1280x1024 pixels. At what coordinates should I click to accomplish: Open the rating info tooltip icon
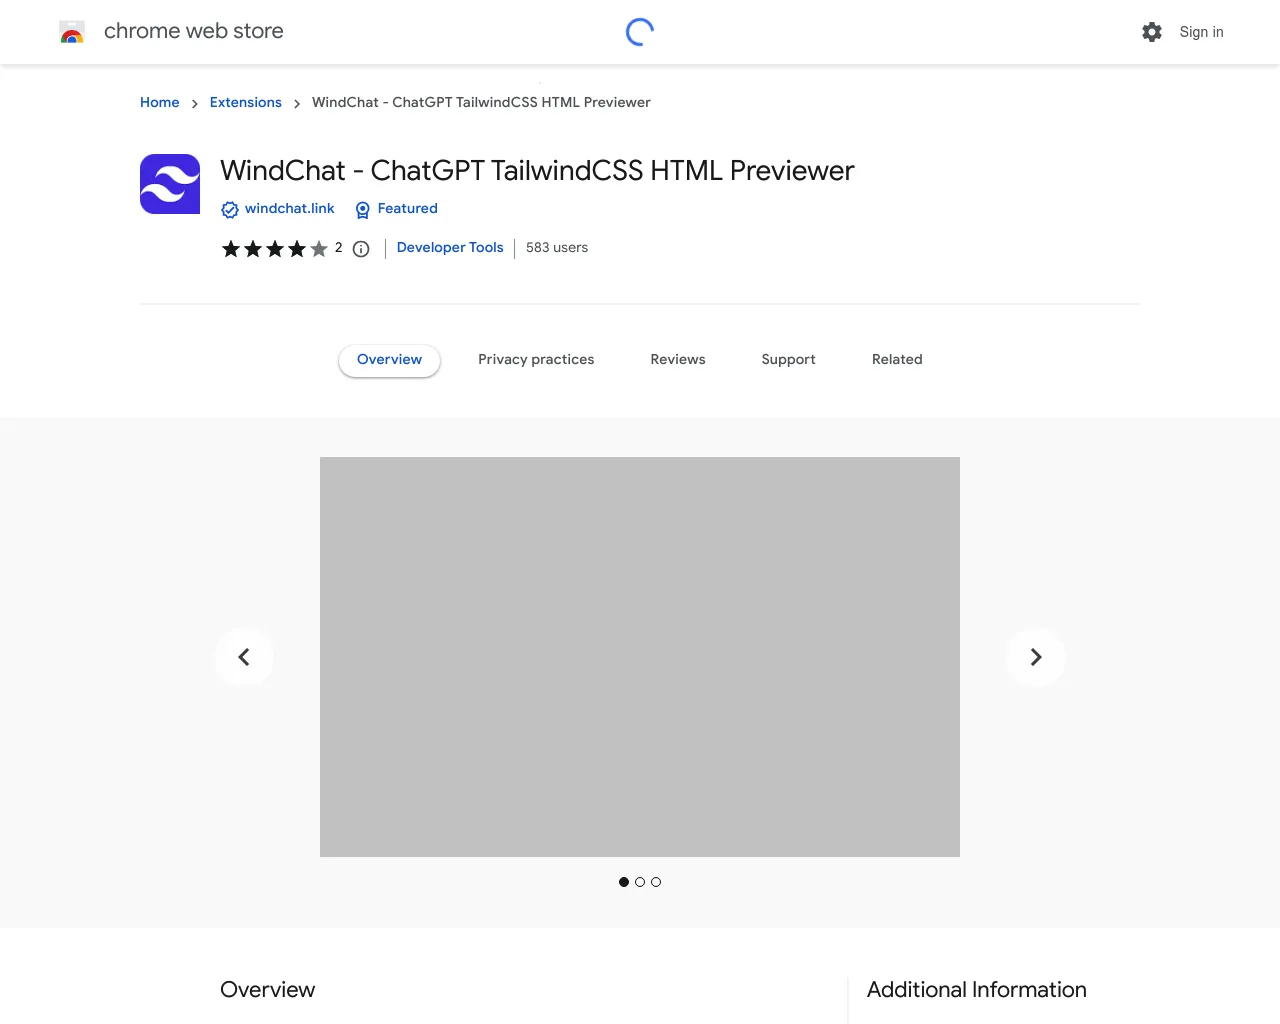click(360, 248)
